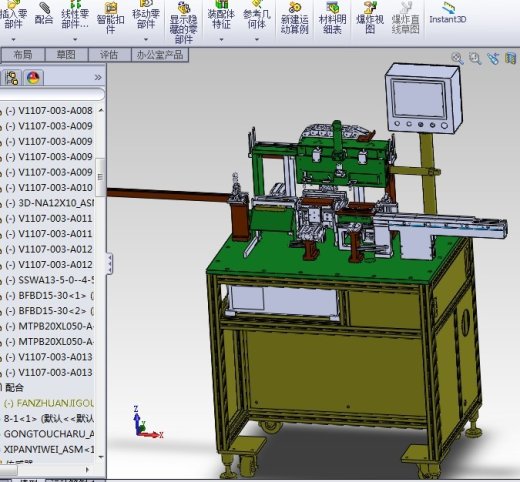Click the Zoom to Area icon
520x482 pixels.
click(475, 58)
